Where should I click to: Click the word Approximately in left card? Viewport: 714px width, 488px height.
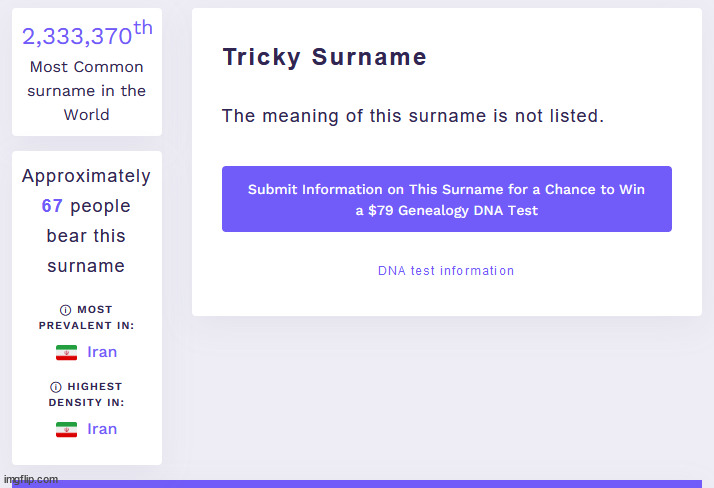[86, 176]
